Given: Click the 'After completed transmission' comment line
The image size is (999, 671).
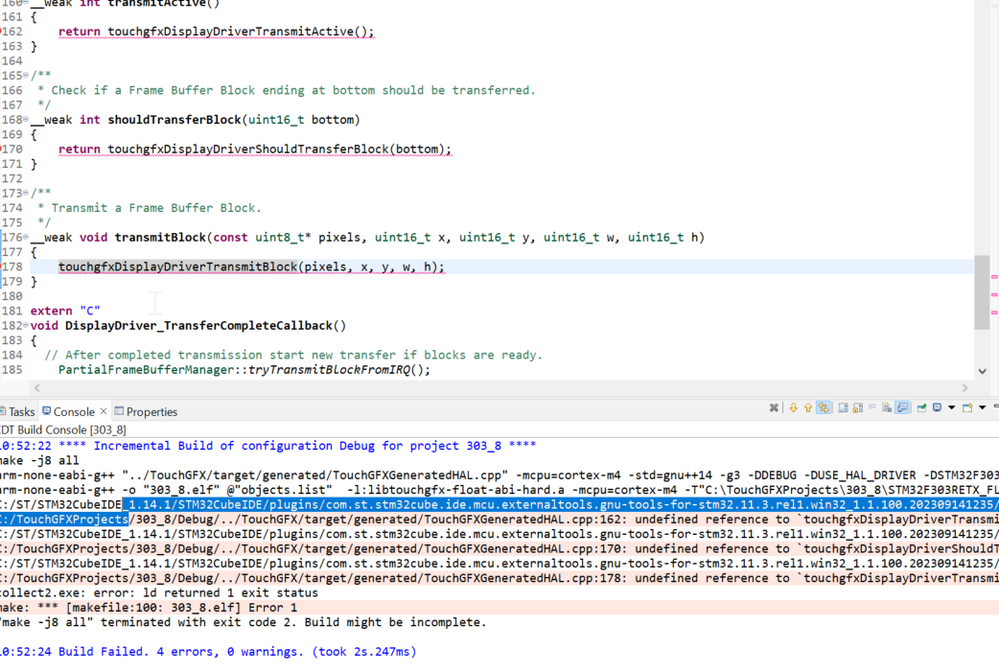Looking at the screenshot, I should (x=293, y=355).
